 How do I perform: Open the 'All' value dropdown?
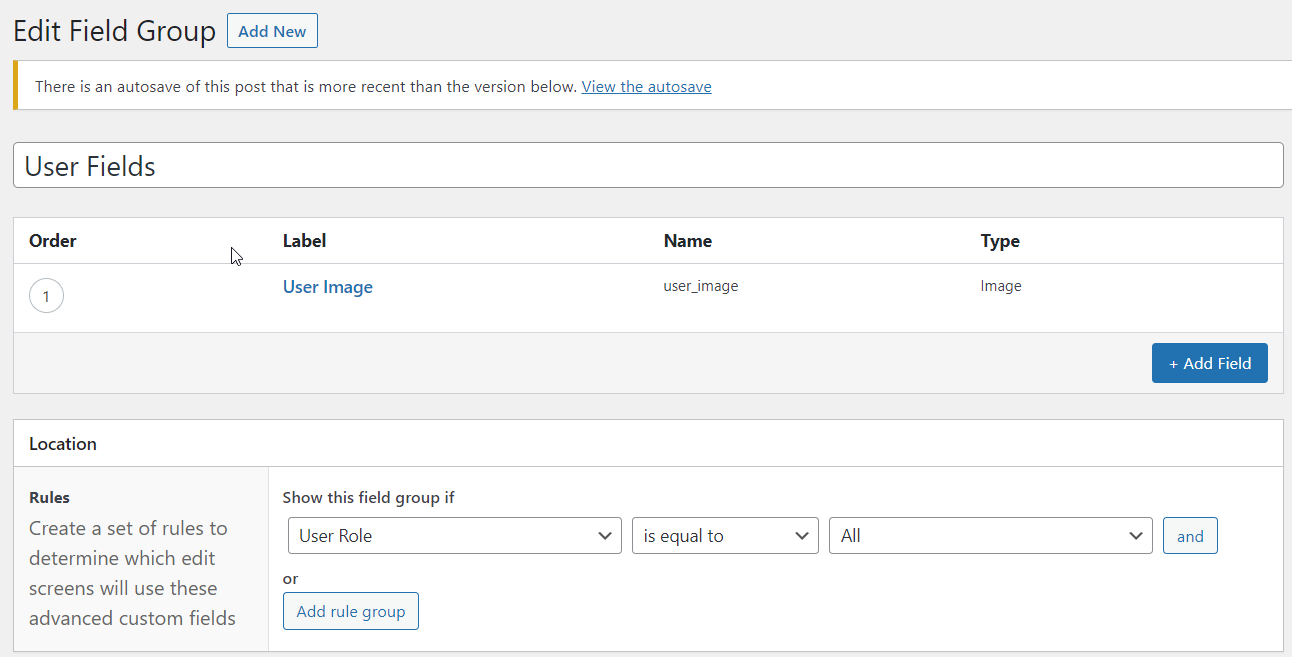[990, 536]
